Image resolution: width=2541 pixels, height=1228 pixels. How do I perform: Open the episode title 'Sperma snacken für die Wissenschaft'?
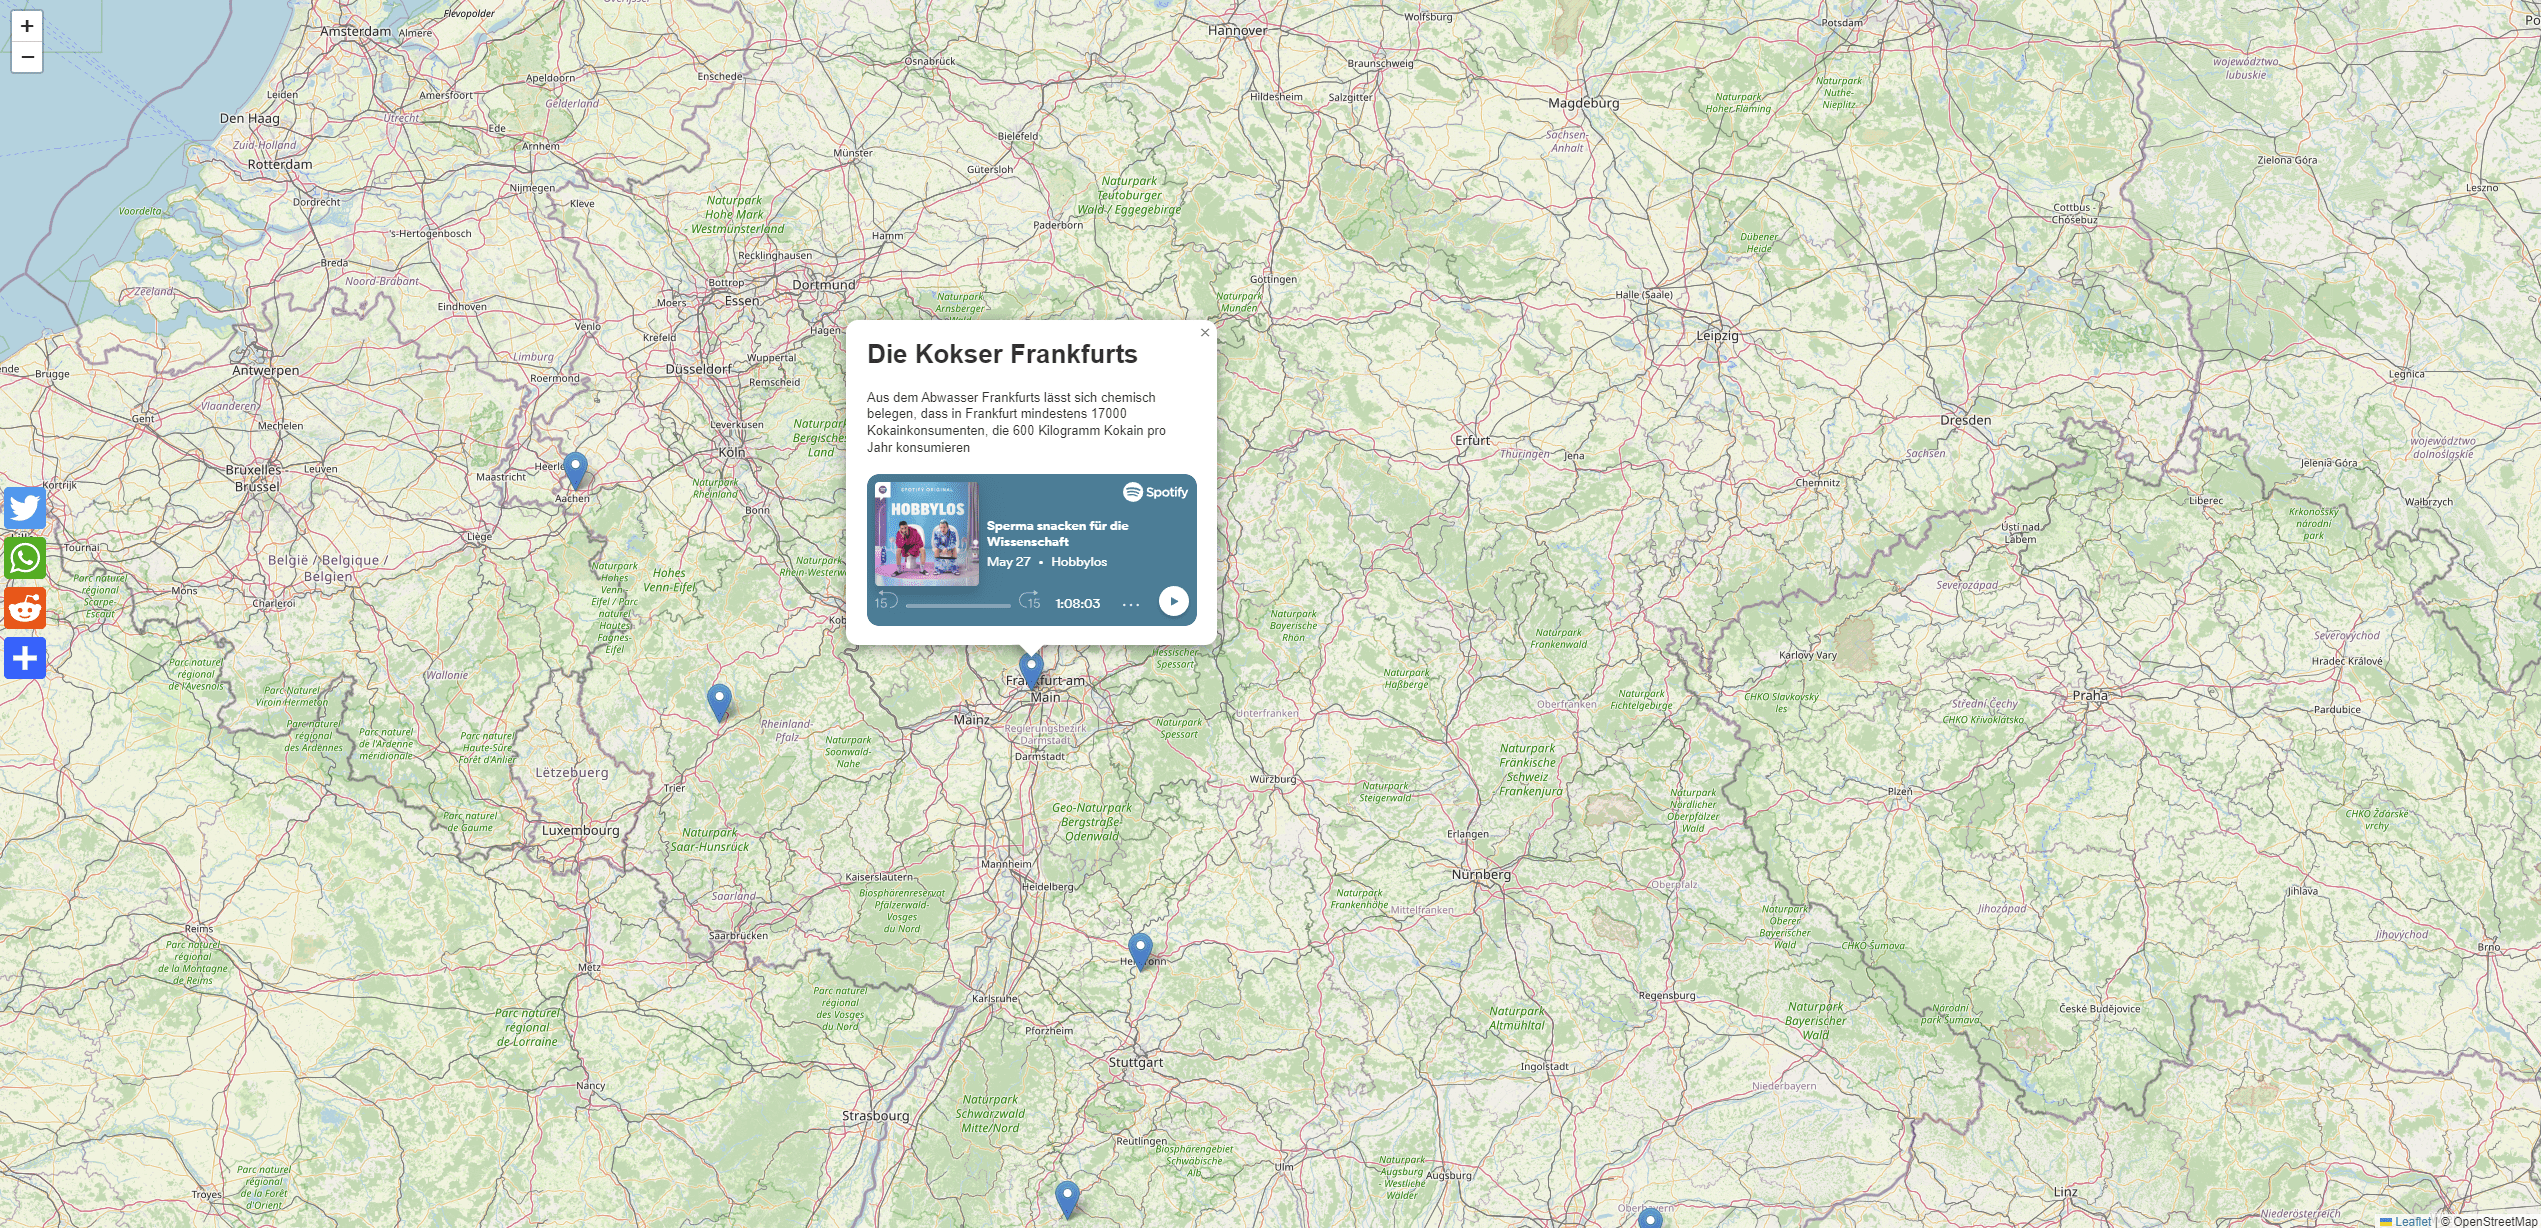click(x=1057, y=533)
